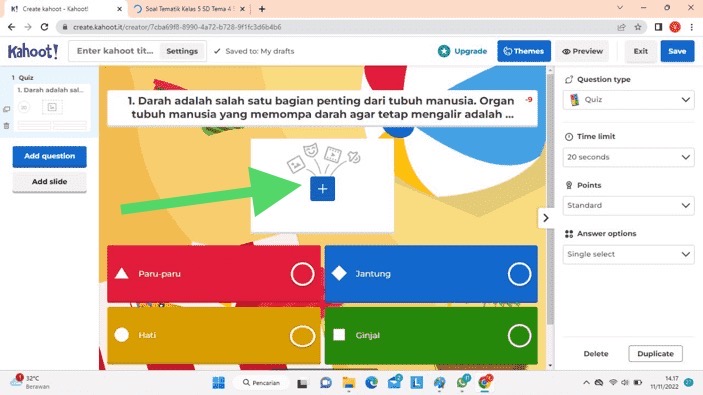Collapse the right panel with chevron arrow
This screenshot has width=703, height=395.
(x=546, y=218)
